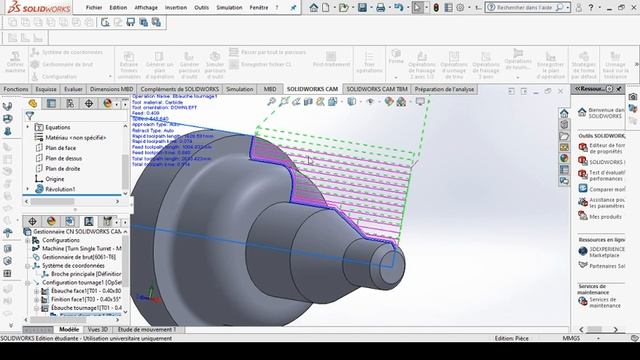Click Zoom to Fit in heads-up toolbar
The height and width of the screenshot is (360, 640).
271,101
